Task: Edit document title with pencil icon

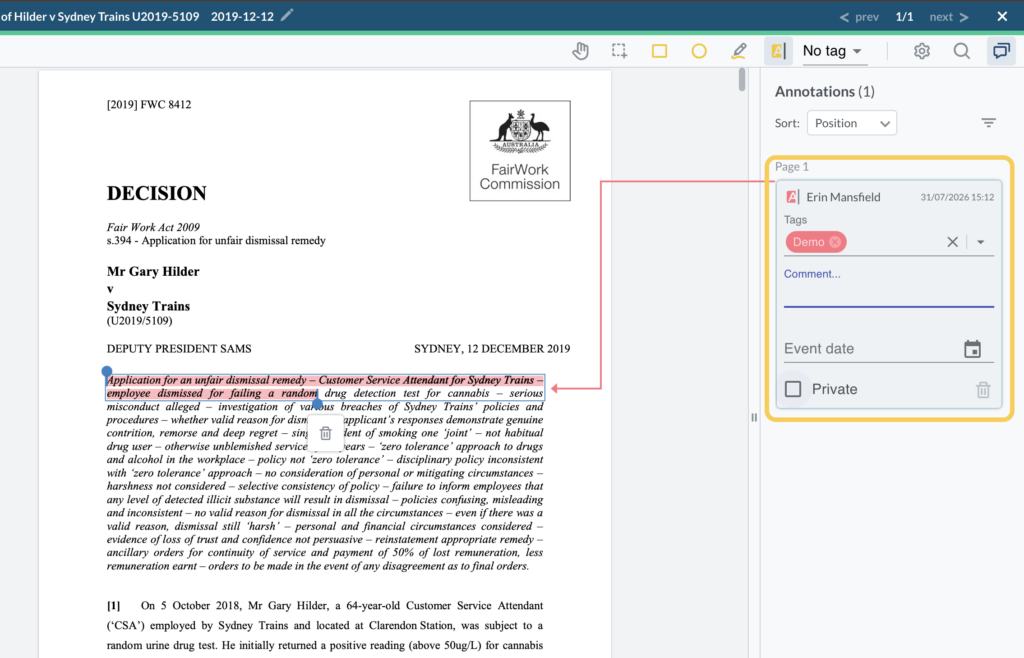Action: point(287,16)
